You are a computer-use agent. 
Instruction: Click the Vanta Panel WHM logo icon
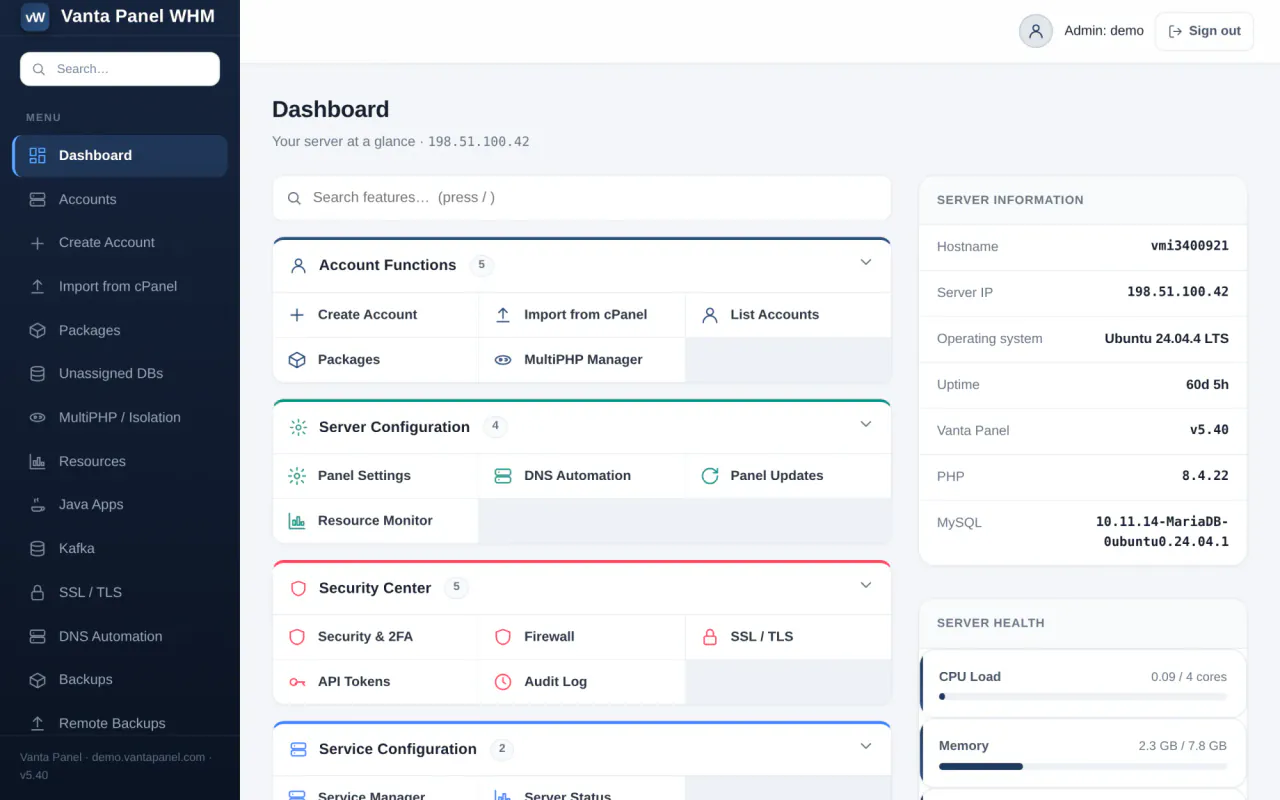(35, 17)
